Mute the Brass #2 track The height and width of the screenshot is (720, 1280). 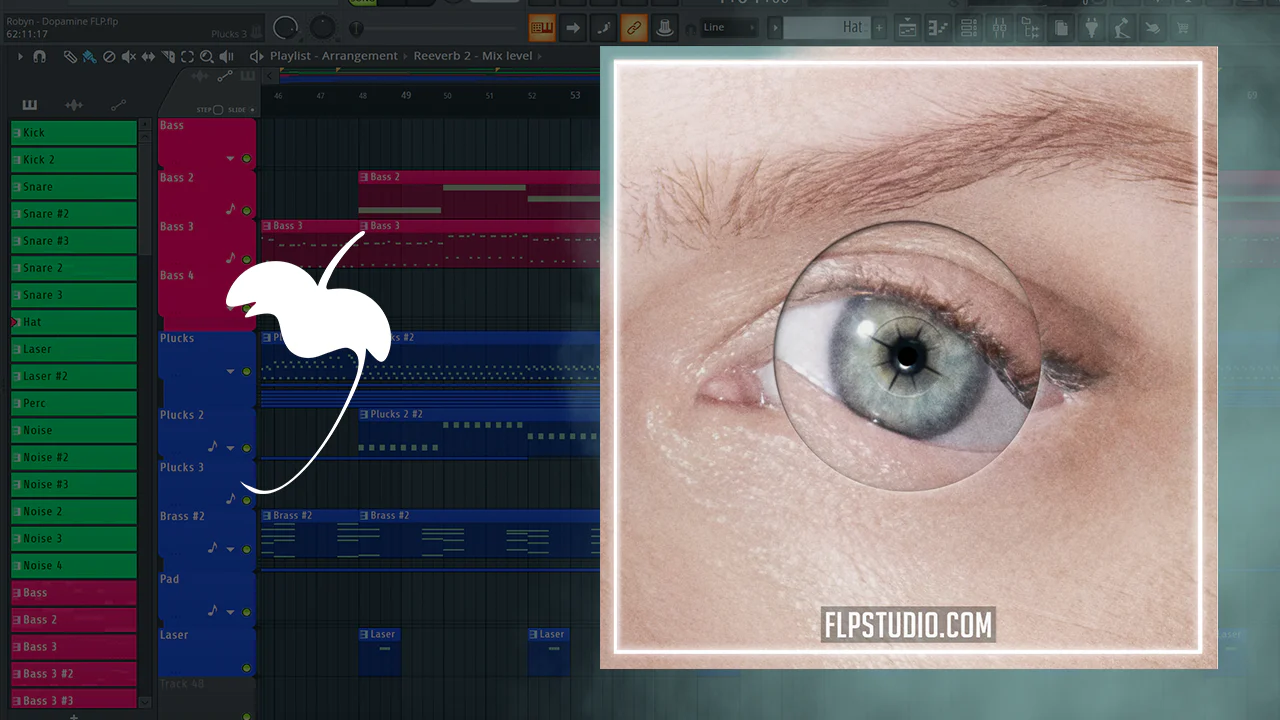click(x=246, y=549)
